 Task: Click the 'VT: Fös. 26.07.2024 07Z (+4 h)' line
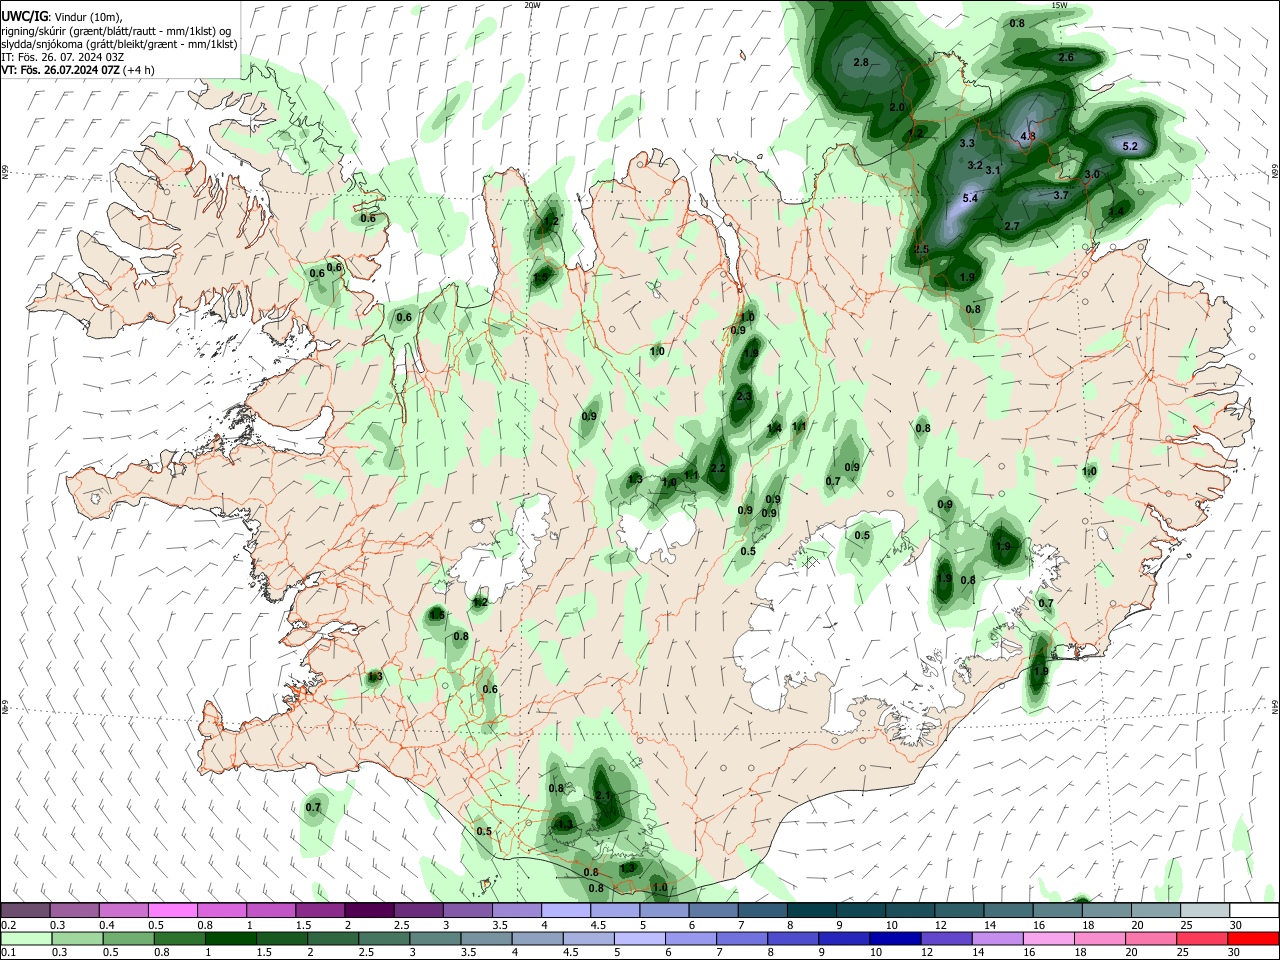click(78, 70)
